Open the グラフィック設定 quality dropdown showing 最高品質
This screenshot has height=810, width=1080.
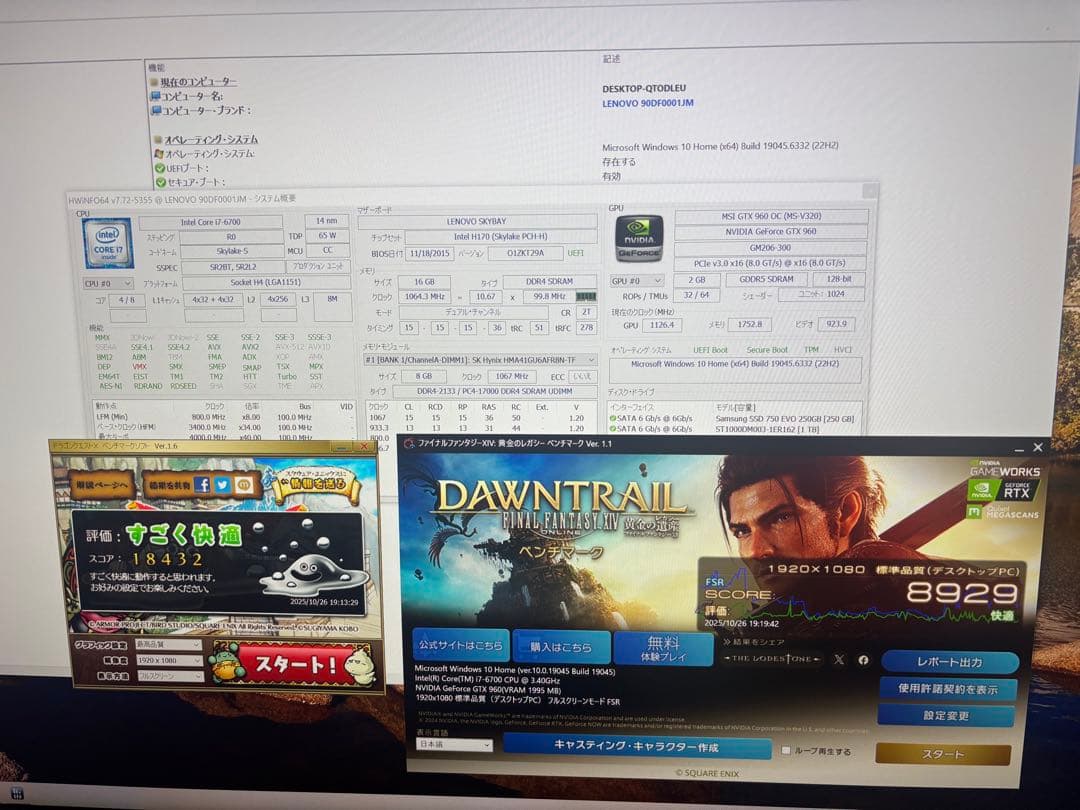pos(167,646)
